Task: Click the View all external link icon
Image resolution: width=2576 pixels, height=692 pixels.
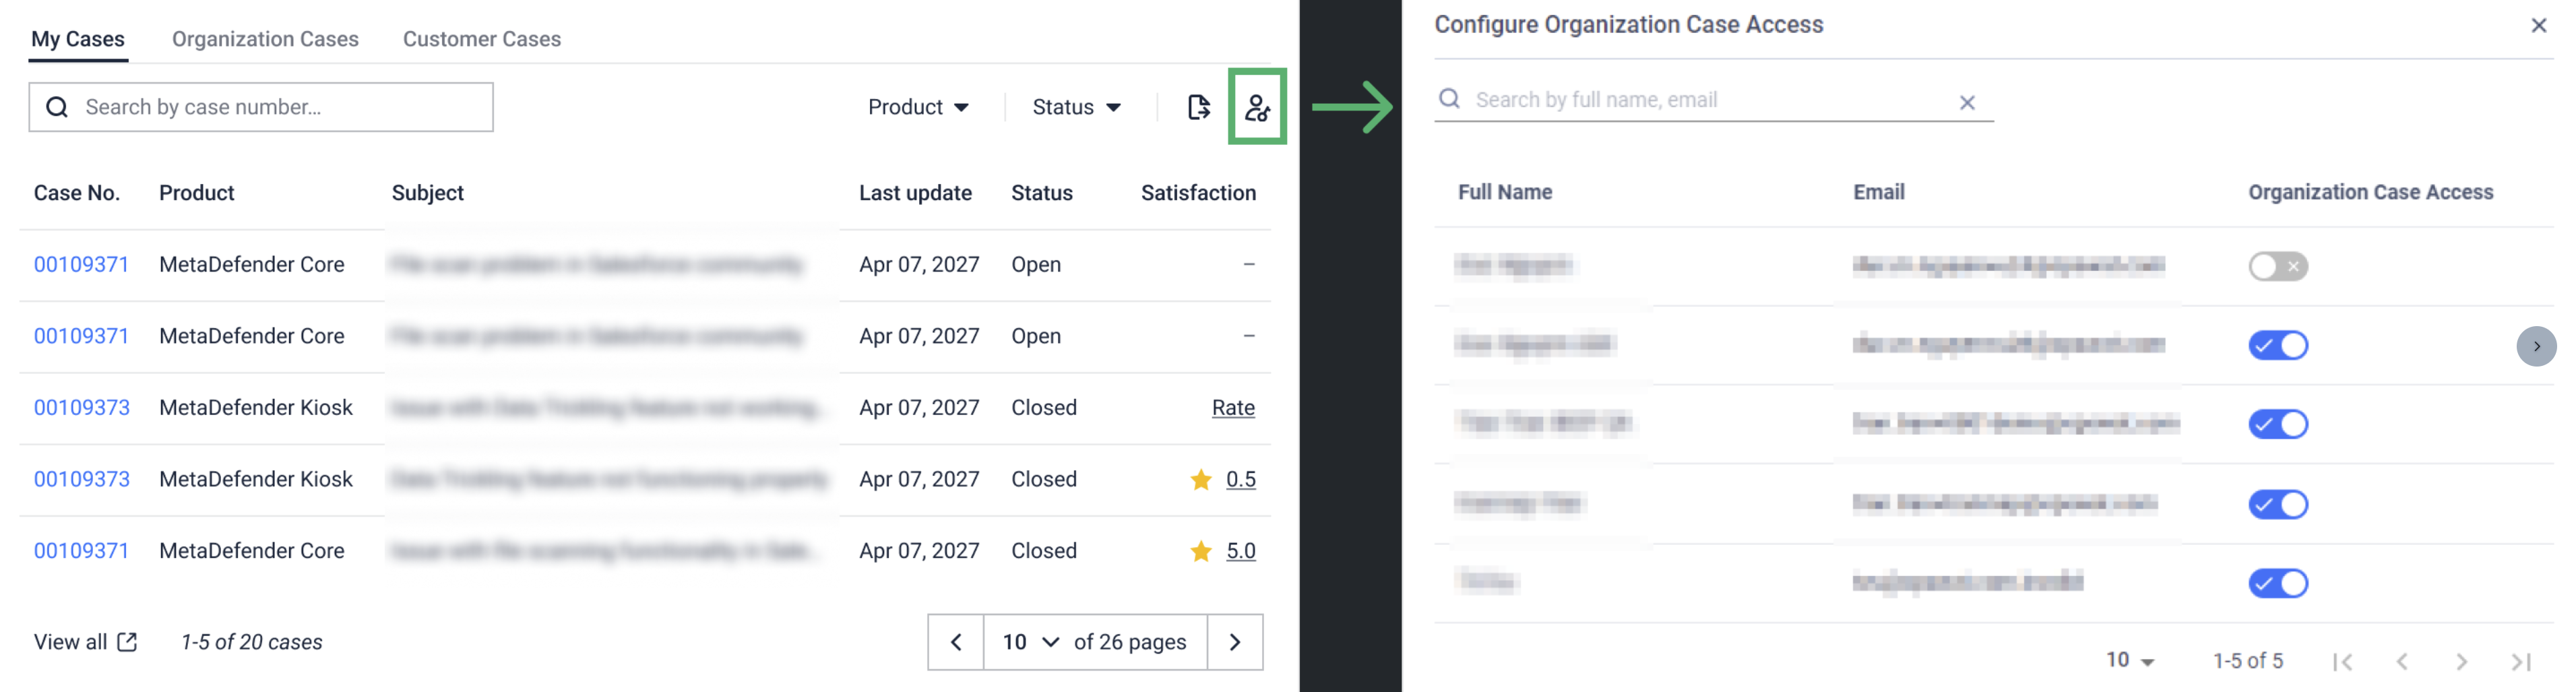Action: click(x=127, y=642)
